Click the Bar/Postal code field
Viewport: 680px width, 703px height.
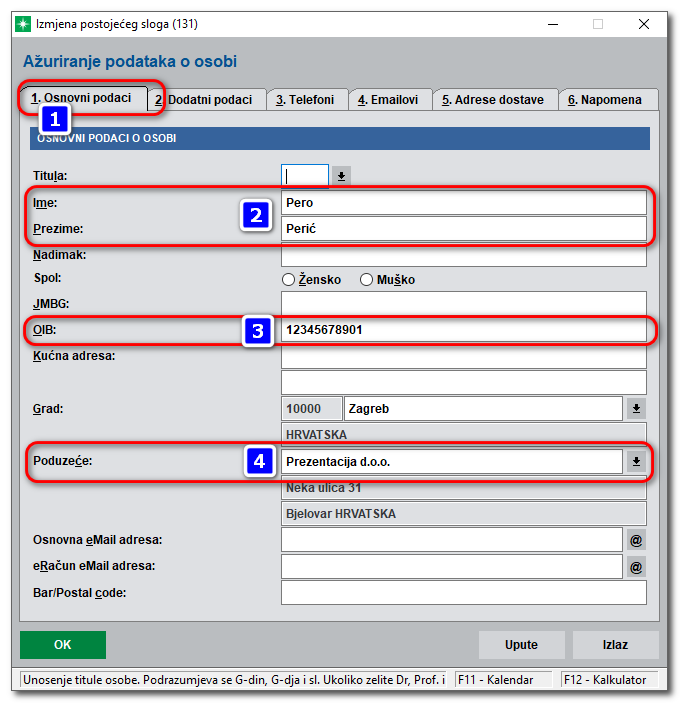pos(463,593)
